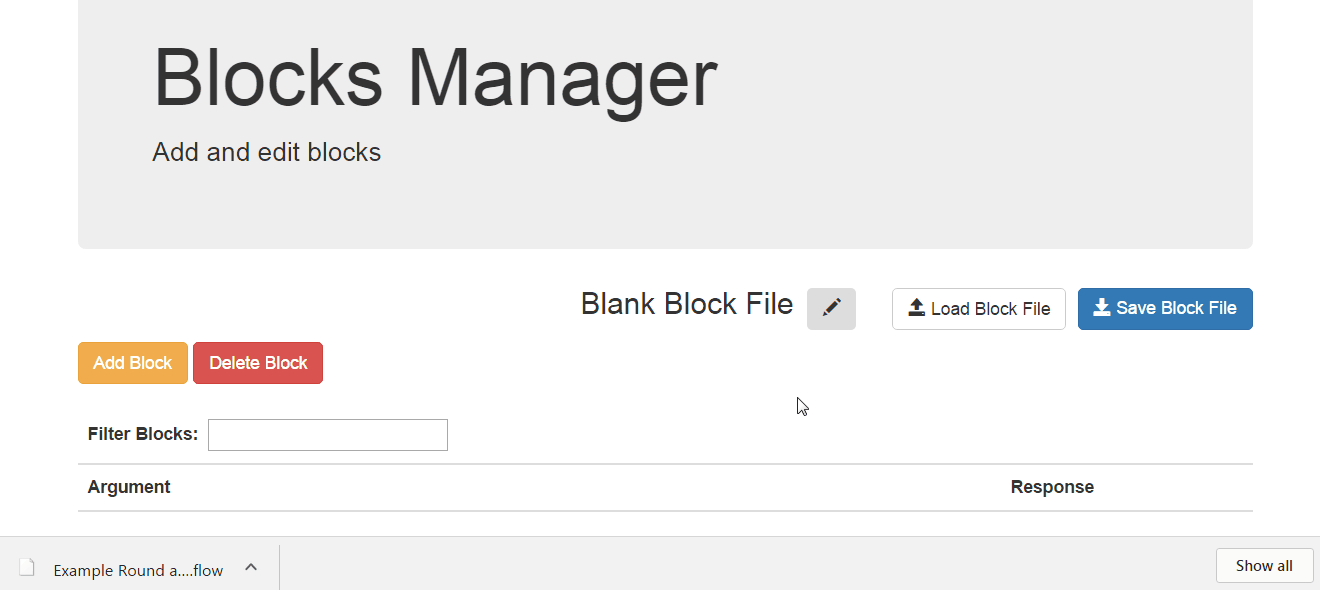Expand the chevron menu for the downloaded flow file

tap(251, 567)
